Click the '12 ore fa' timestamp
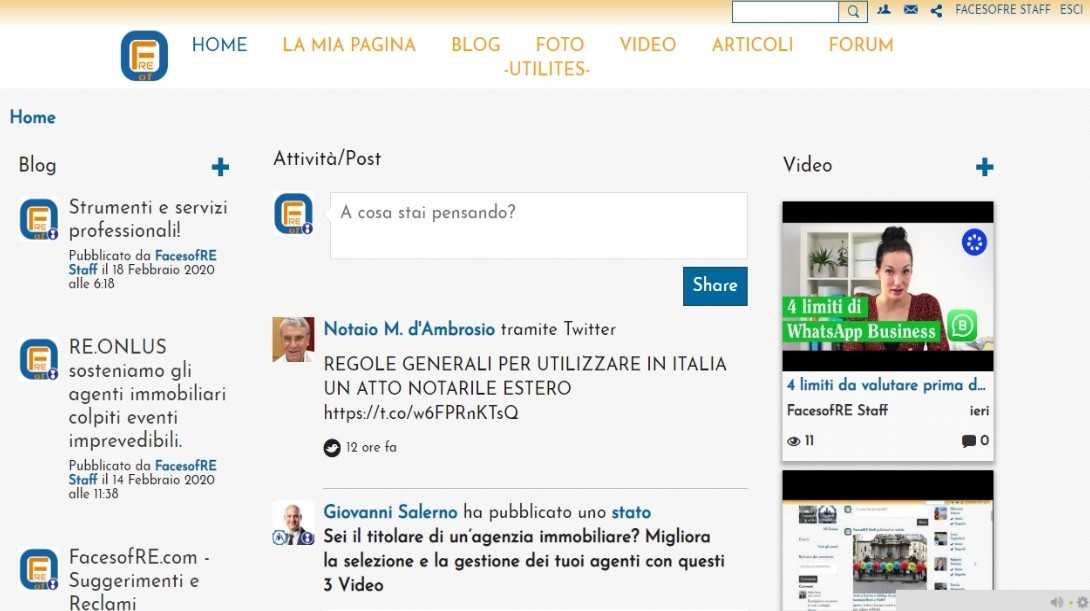 point(371,448)
